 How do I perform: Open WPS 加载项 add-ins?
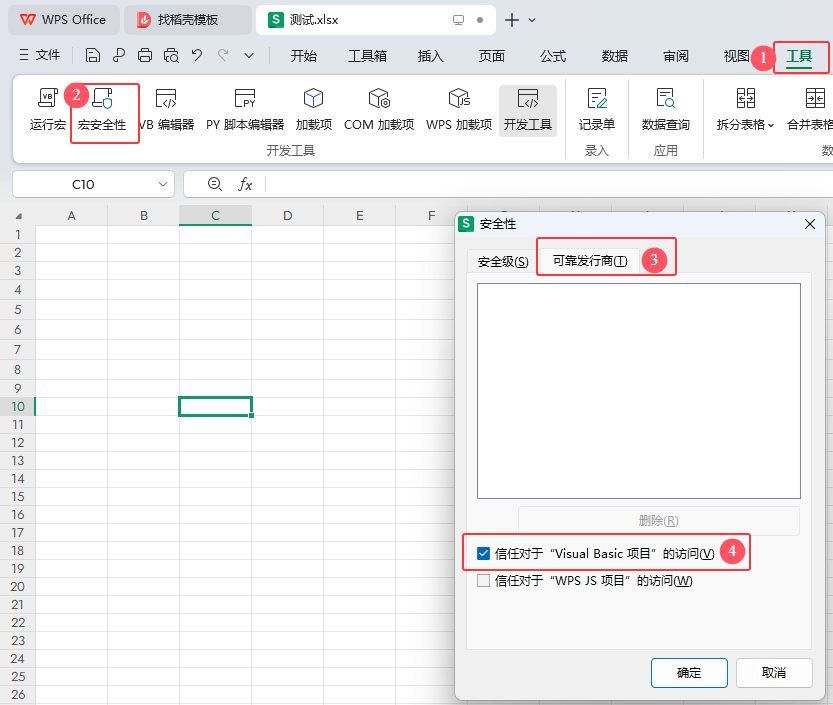click(x=459, y=99)
